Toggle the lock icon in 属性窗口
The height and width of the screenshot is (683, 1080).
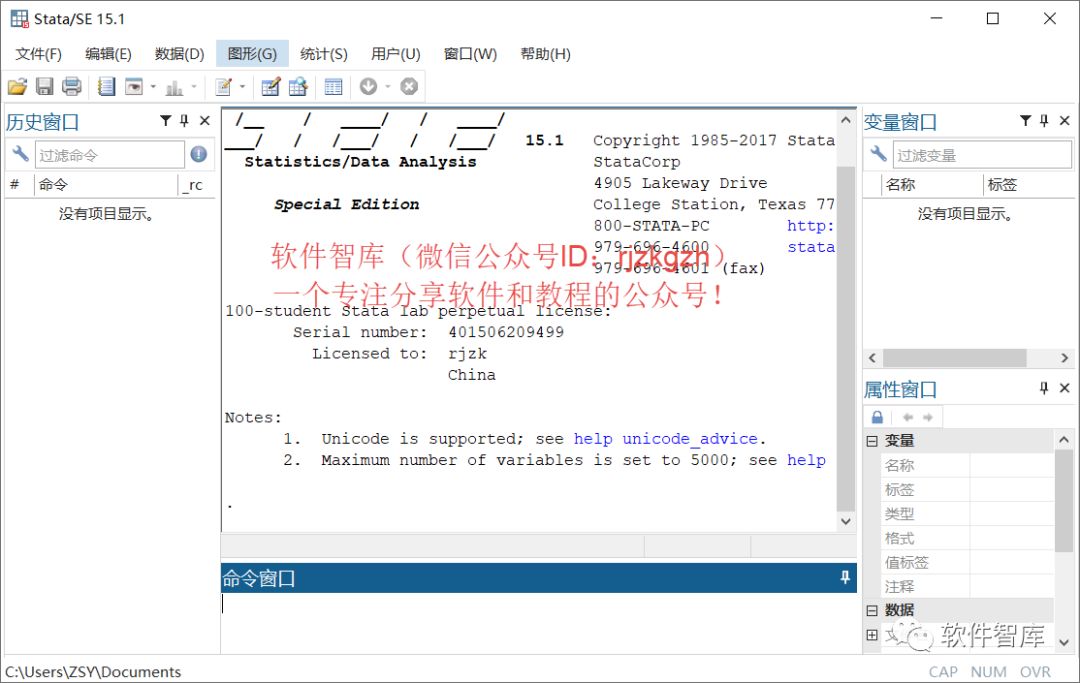coord(877,417)
